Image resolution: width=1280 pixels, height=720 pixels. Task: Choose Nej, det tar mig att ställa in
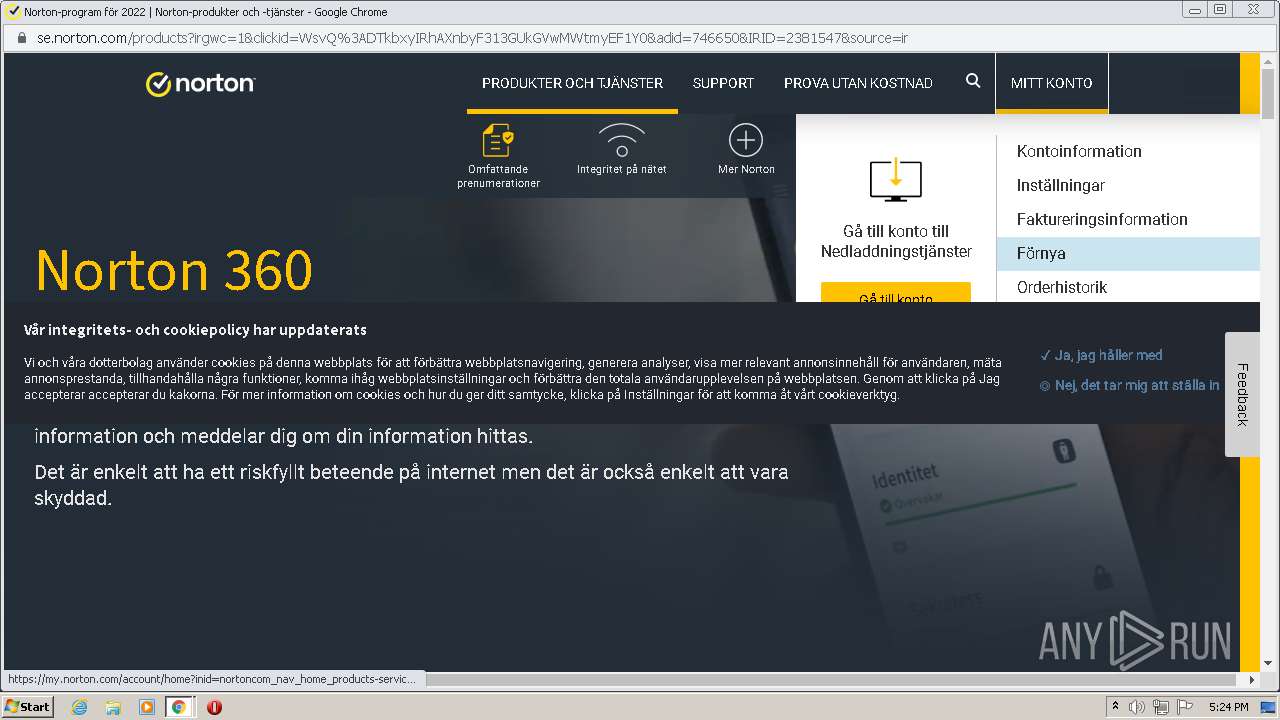coord(1130,385)
